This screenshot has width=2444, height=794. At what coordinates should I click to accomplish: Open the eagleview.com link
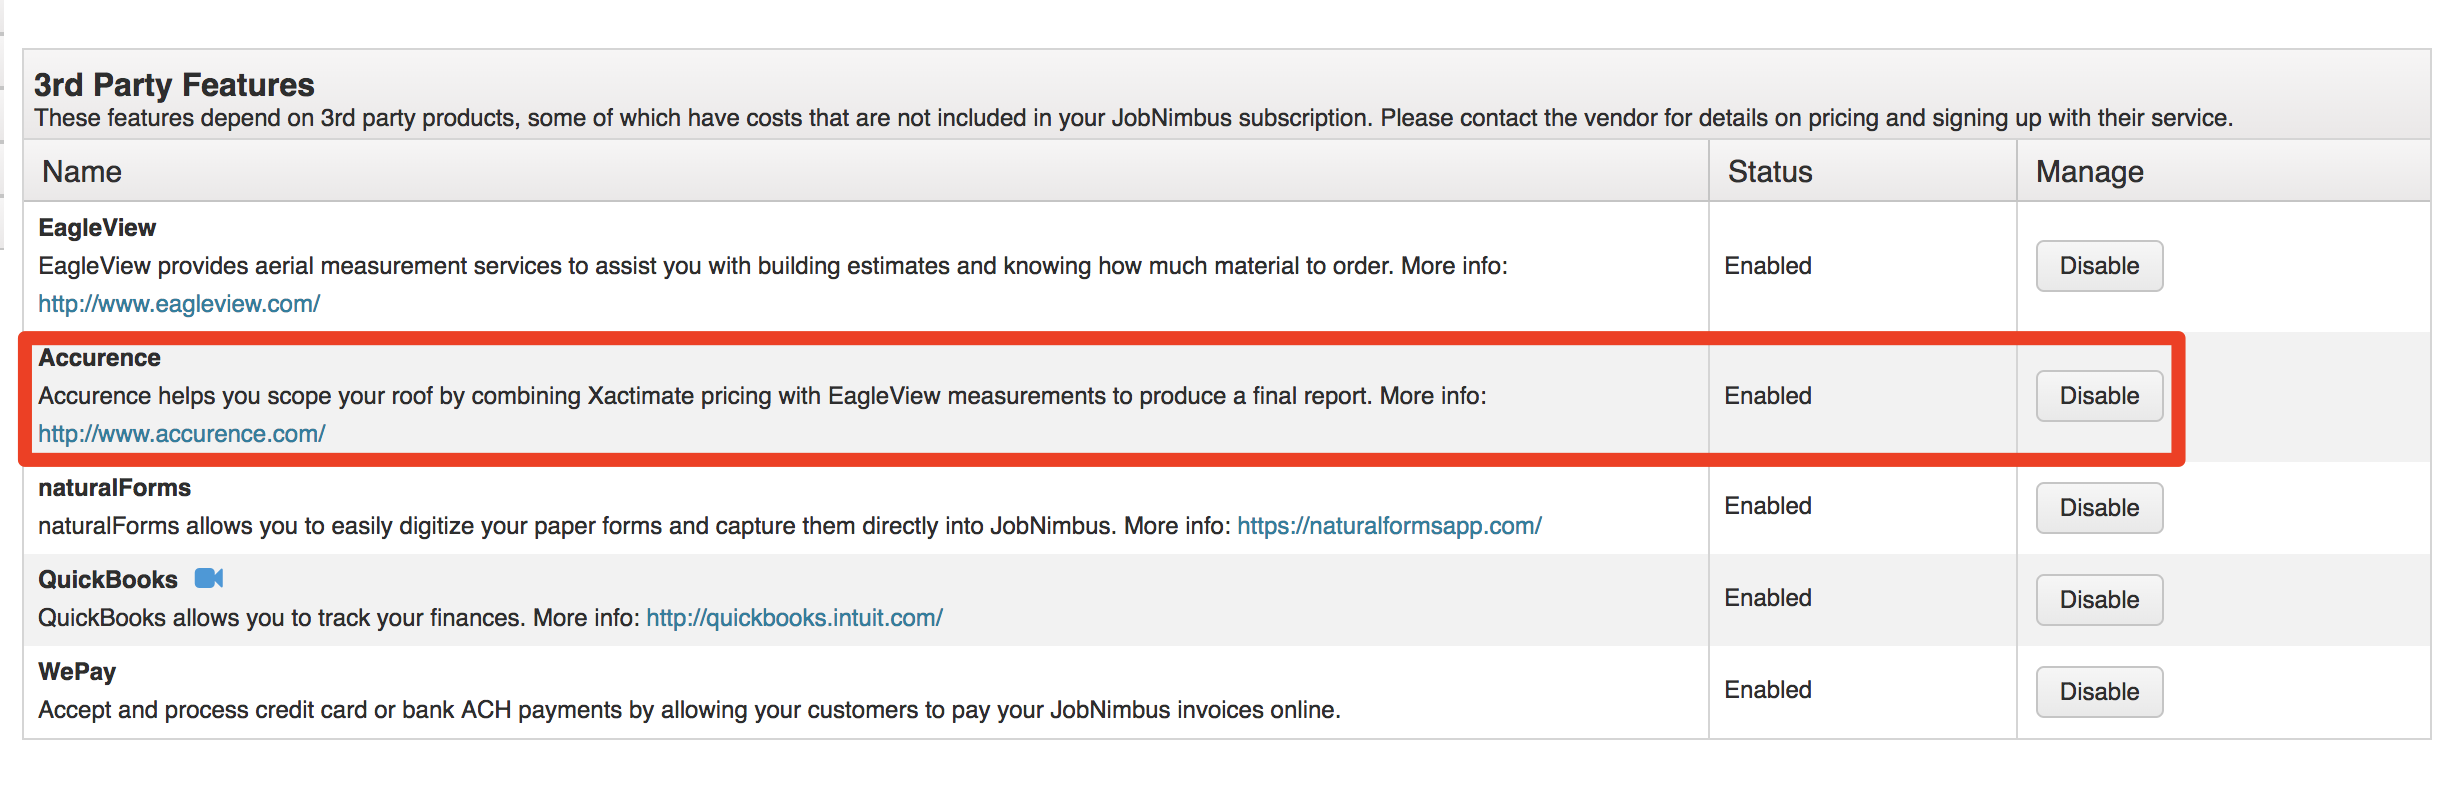(179, 304)
